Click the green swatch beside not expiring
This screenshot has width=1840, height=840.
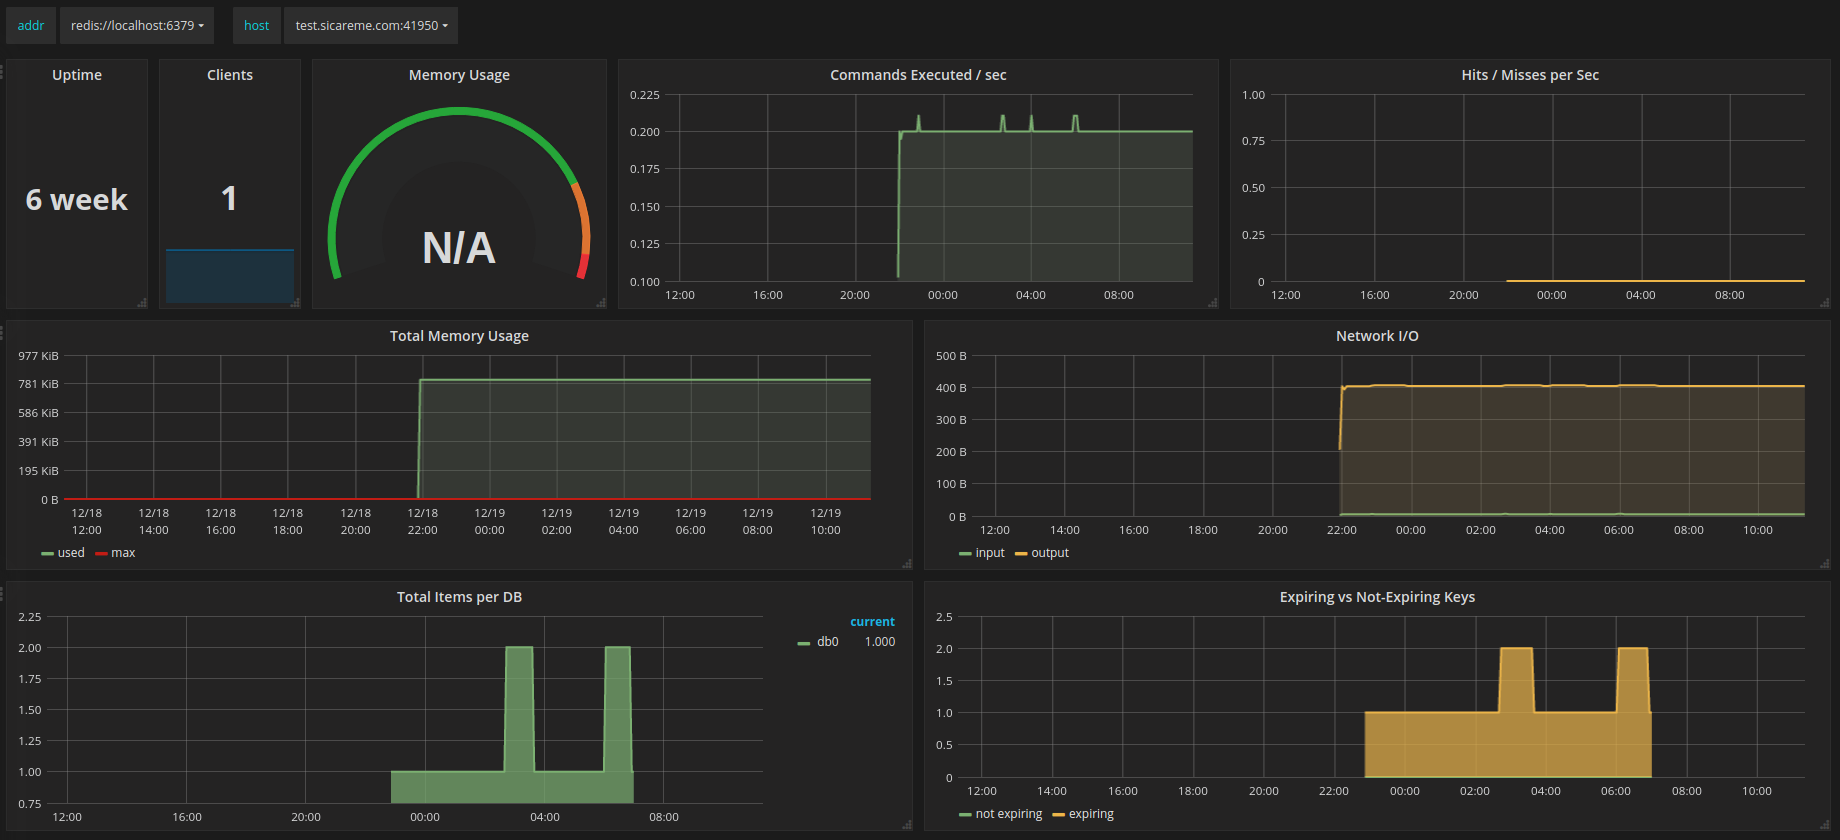(x=965, y=815)
